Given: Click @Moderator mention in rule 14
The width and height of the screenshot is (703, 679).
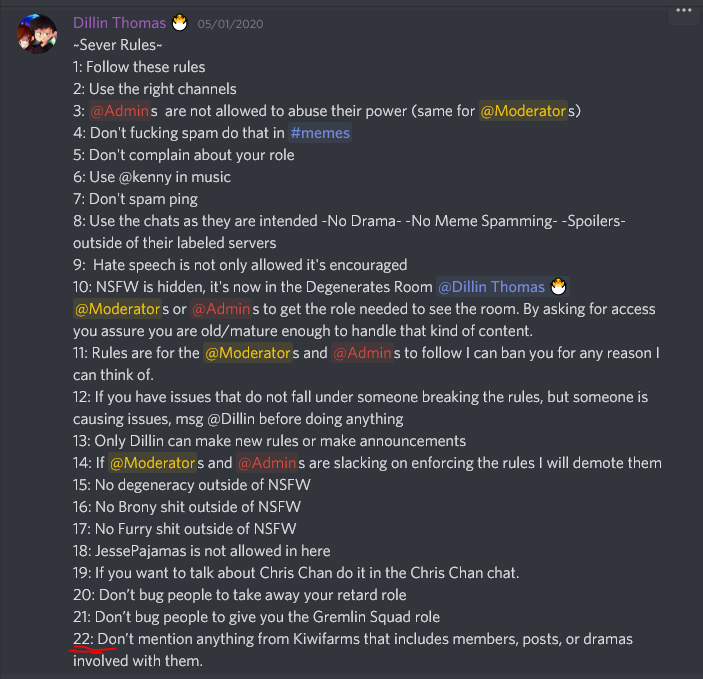Looking at the screenshot, I should click(x=152, y=462).
